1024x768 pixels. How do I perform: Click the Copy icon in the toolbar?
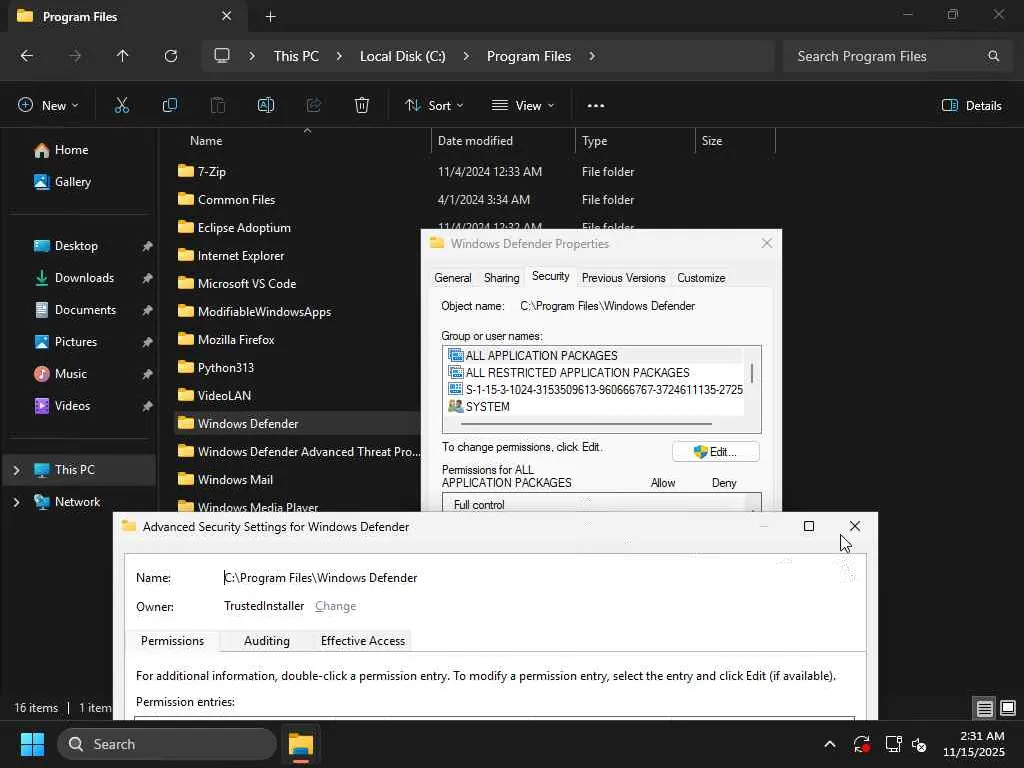pyautogui.click(x=170, y=105)
